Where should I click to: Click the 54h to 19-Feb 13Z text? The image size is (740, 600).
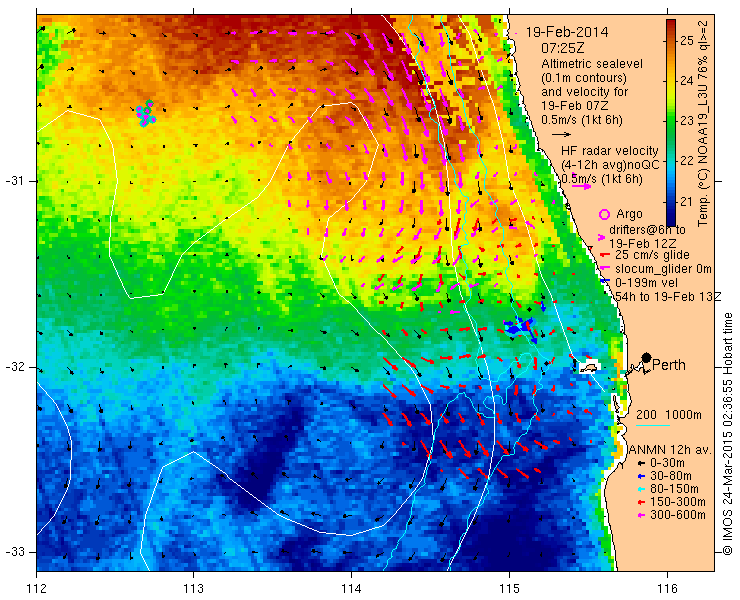point(668,296)
